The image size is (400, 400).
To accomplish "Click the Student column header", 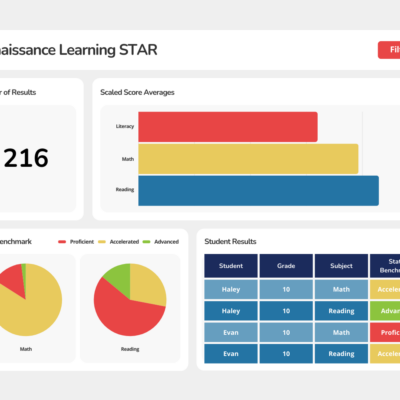I will (231, 266).
